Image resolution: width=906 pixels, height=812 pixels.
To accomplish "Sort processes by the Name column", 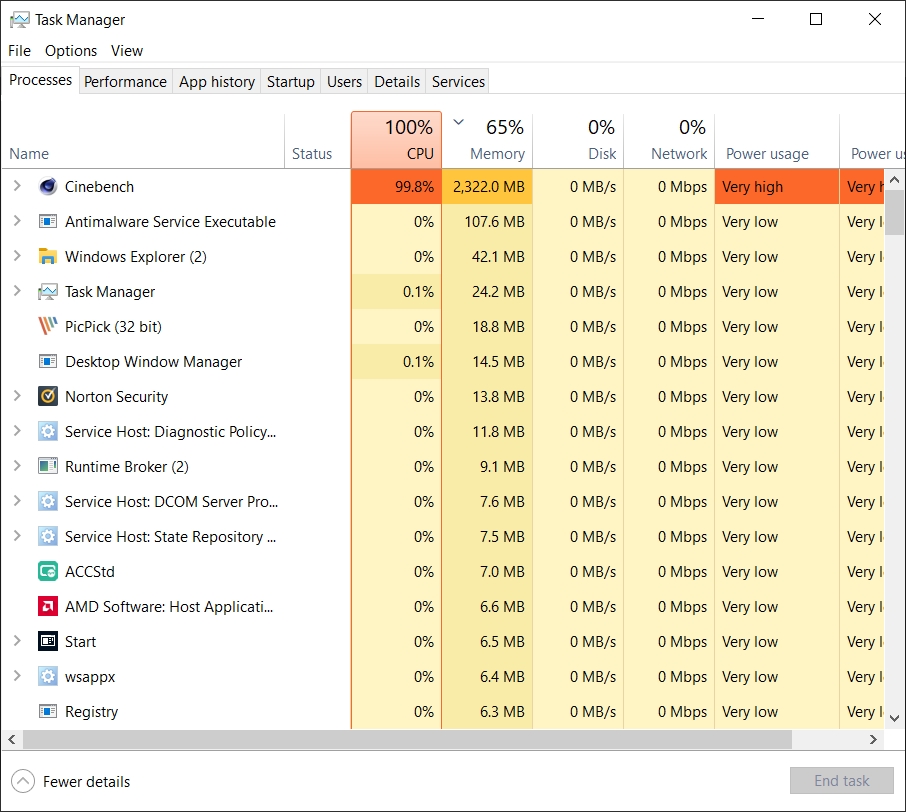I will pos(143,140).
